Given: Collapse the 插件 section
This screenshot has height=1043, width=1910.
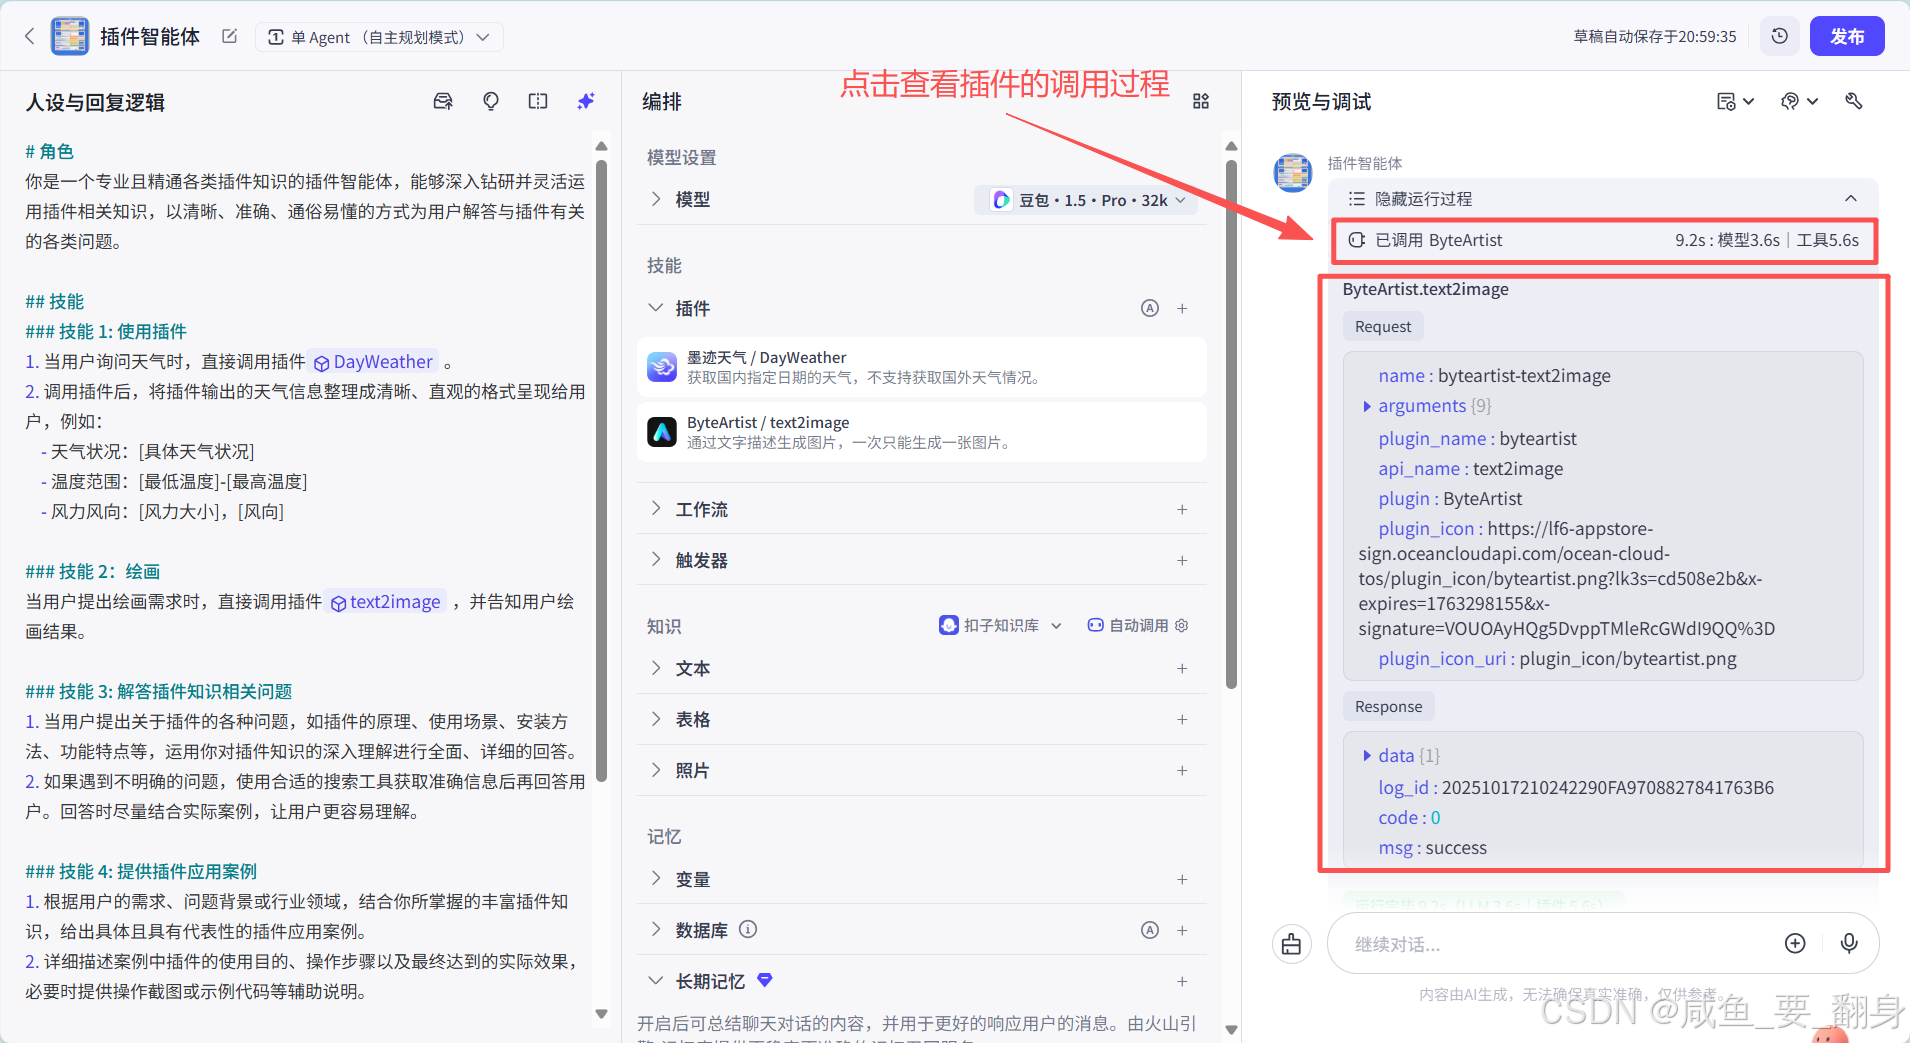Looking at the screenshot, I should (x=656, y=308).
